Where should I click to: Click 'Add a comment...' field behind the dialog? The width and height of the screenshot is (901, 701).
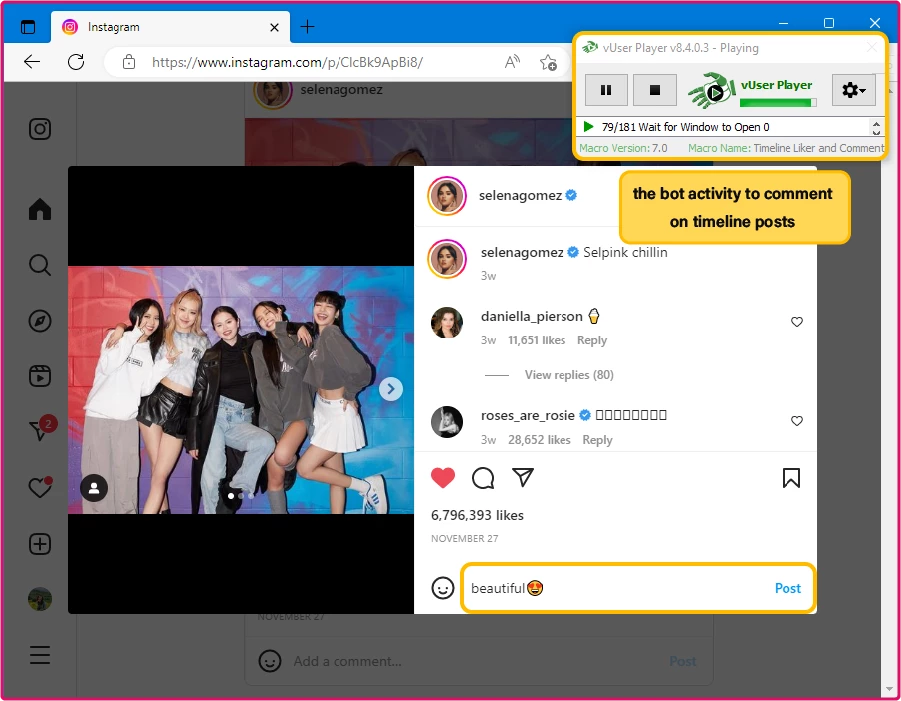348,661
